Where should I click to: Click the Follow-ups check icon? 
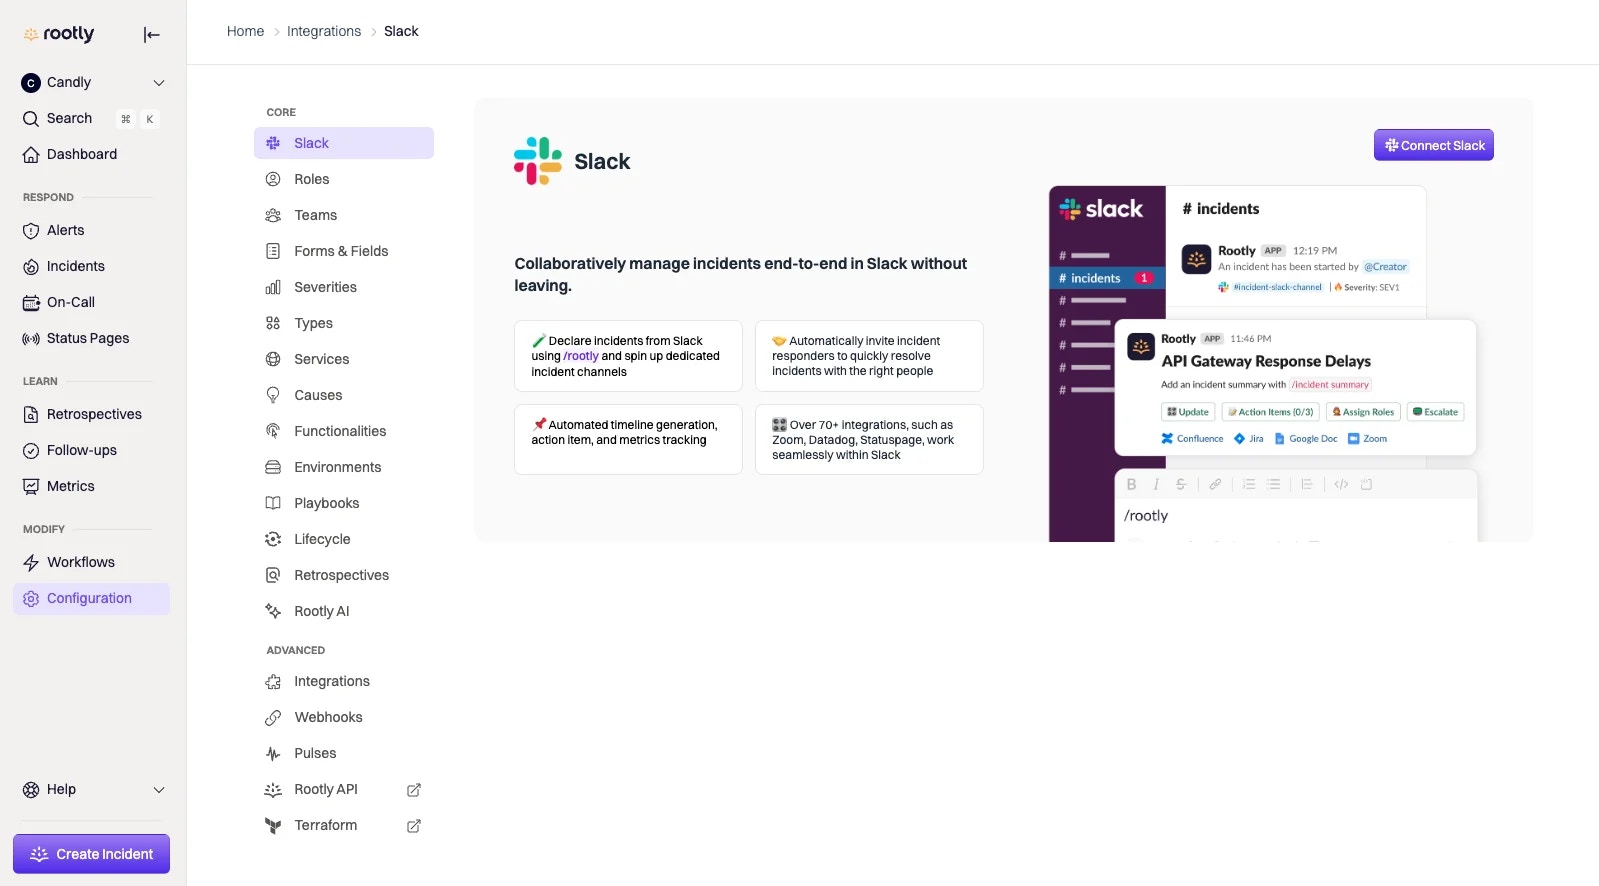(x=31, y=451)
